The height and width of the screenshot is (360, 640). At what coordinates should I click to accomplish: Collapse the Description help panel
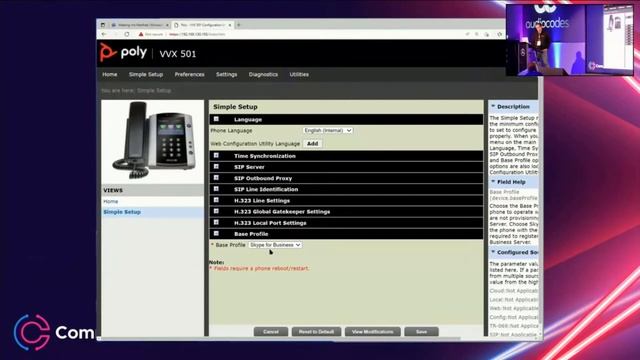(x=493, y=106)
